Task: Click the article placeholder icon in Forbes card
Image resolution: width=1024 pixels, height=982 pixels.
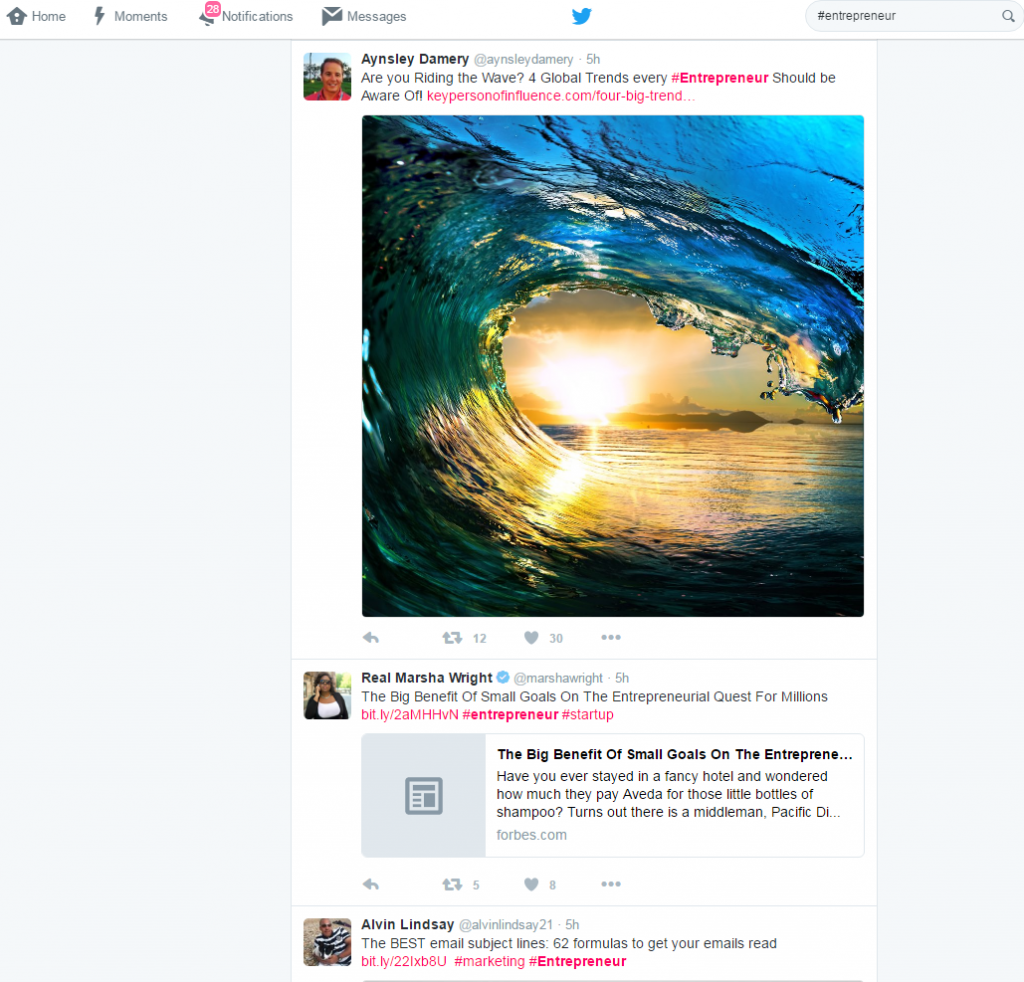Action: tap(424, 795)
